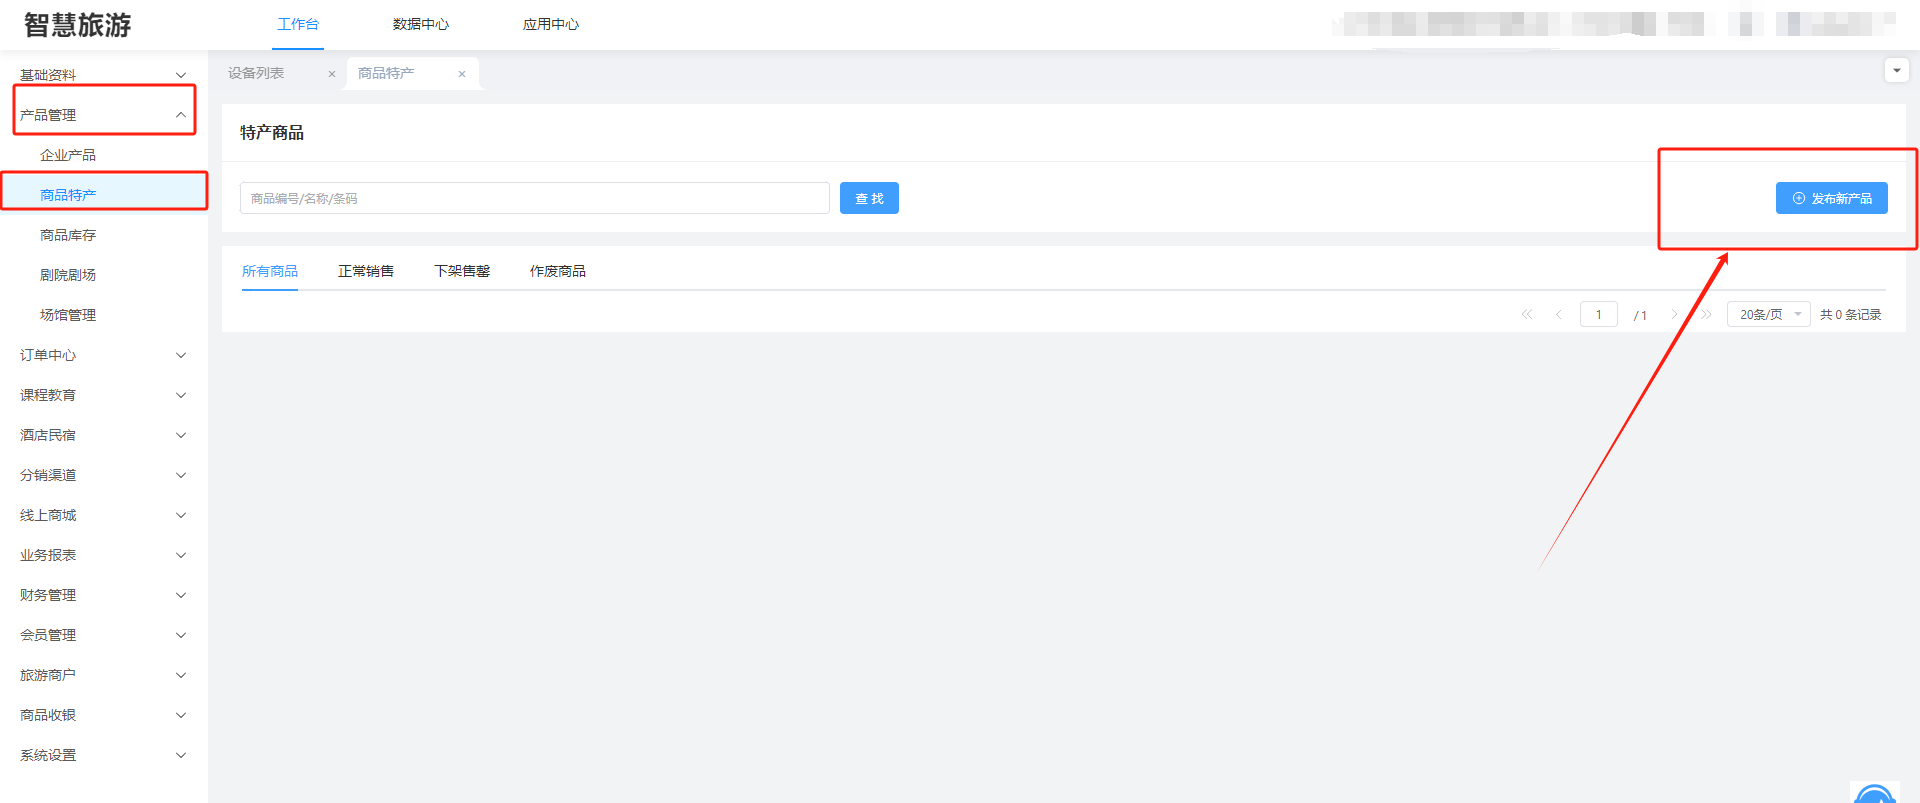
Task: Go to first page of pagination
Action: click(x=1527, y=315)
